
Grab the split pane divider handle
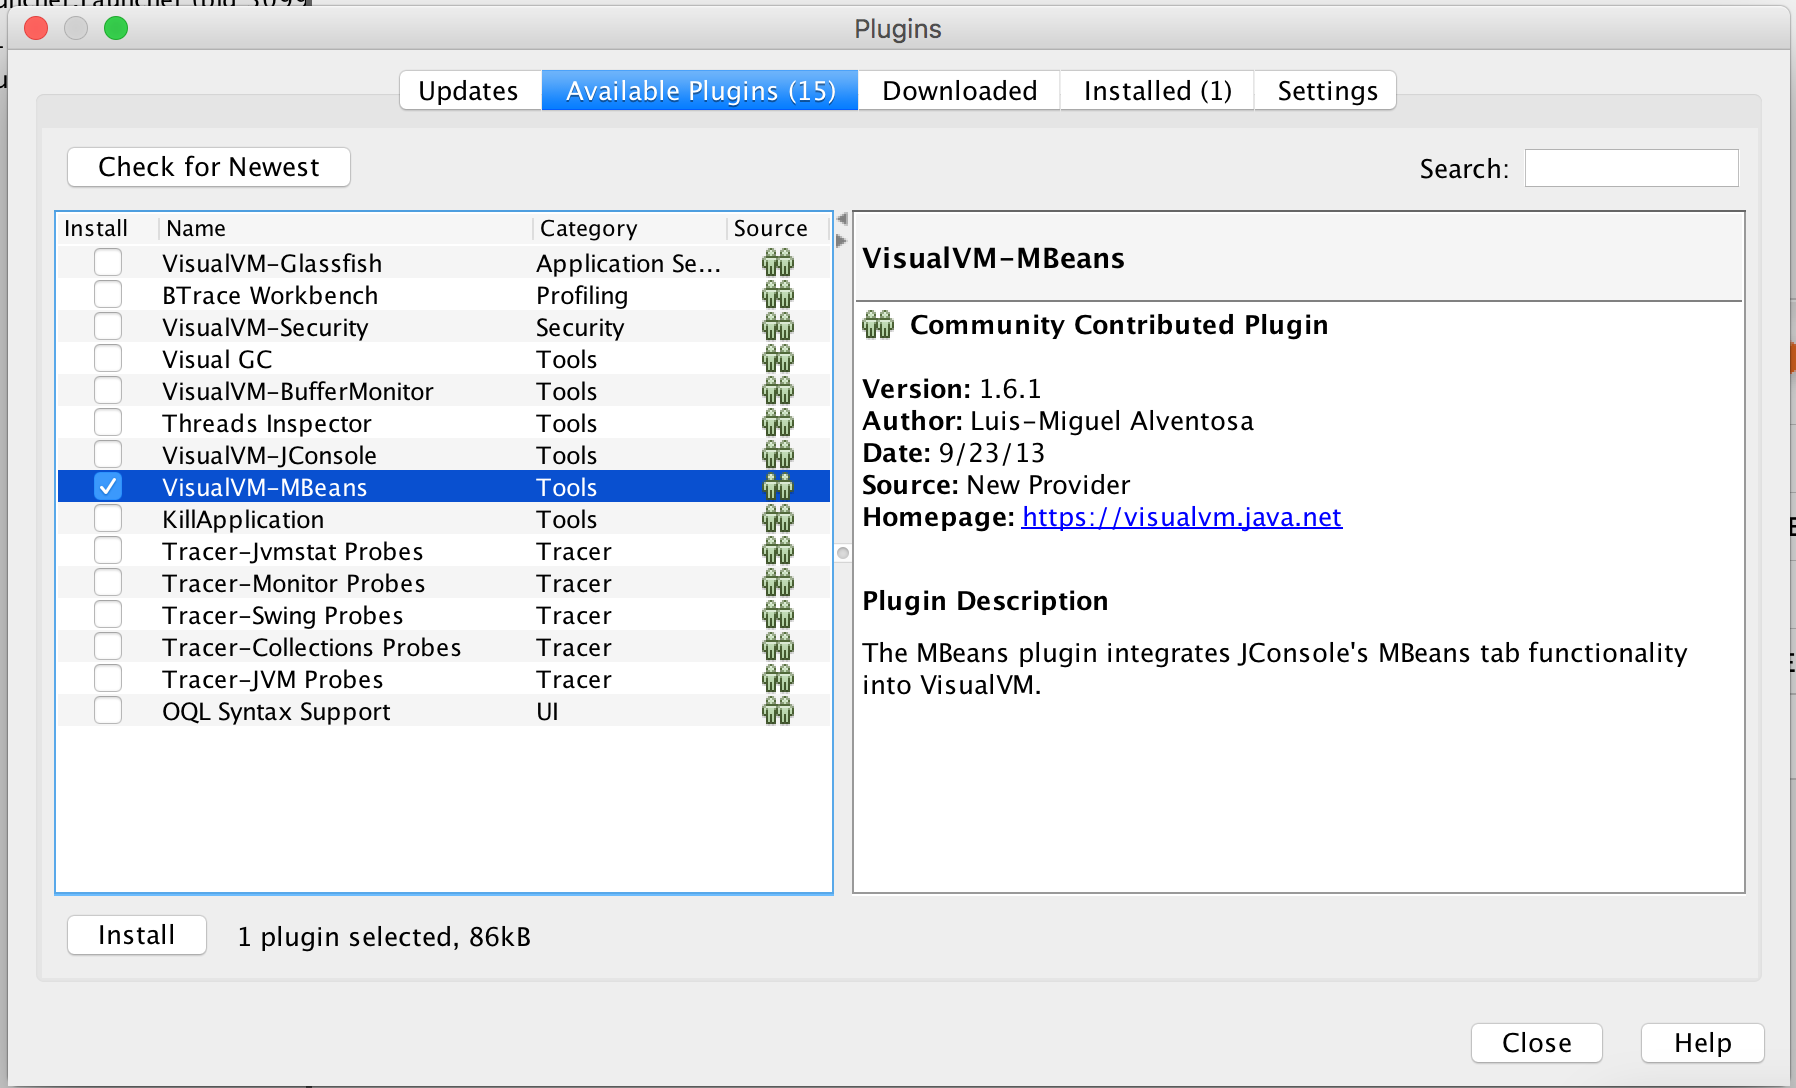click(x=843, y=553)
